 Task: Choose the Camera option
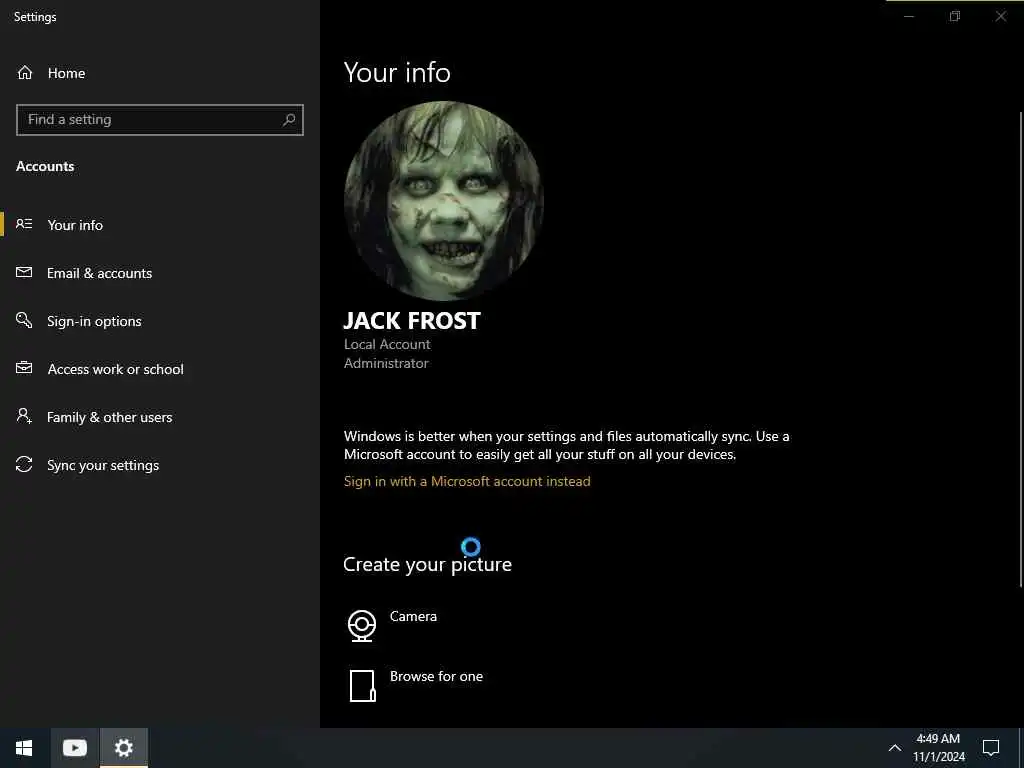pos(413,616)
